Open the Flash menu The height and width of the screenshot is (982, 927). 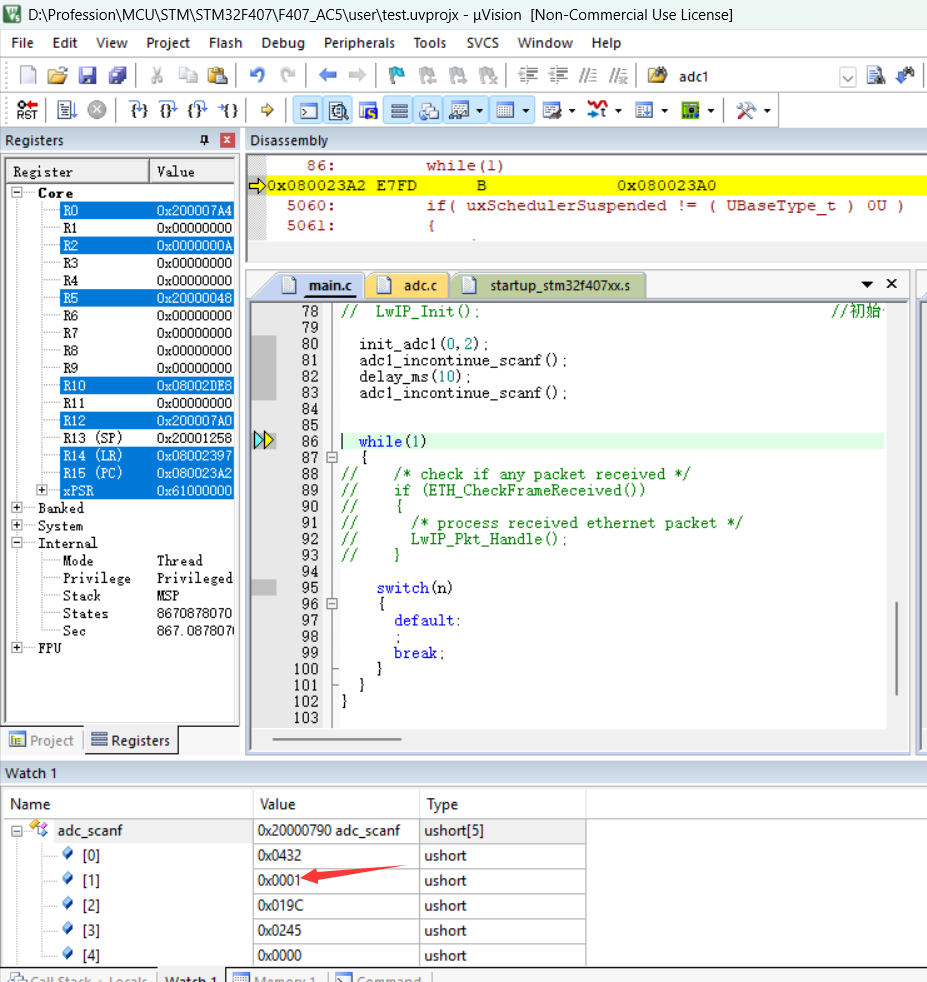225,43
